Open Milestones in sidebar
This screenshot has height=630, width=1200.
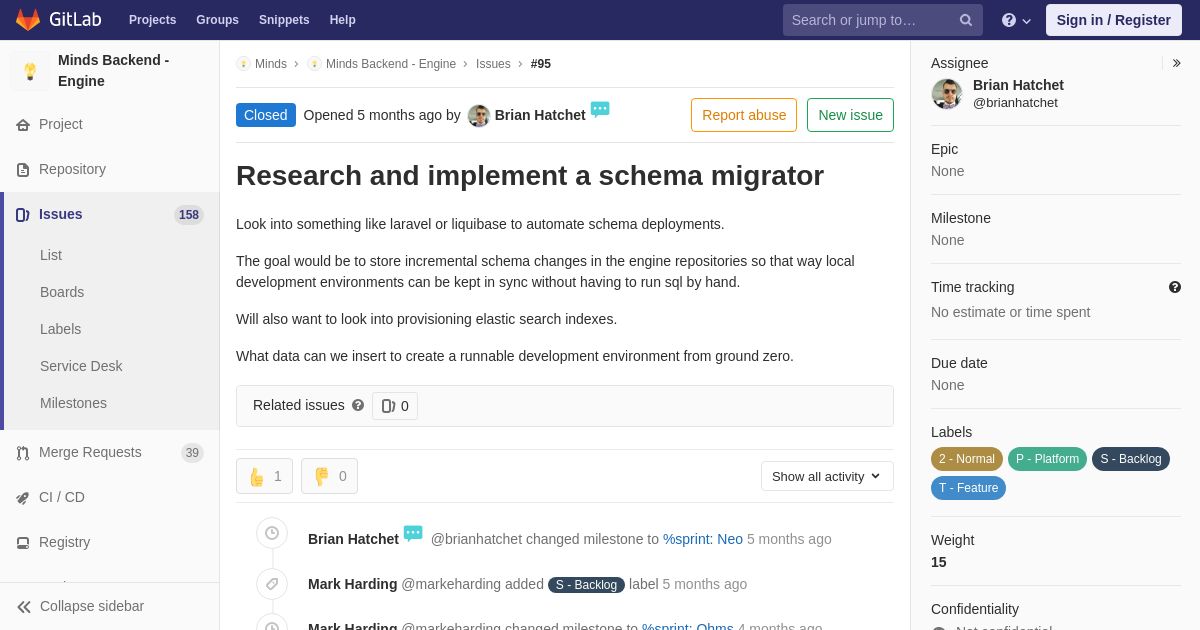coord(73,403)
